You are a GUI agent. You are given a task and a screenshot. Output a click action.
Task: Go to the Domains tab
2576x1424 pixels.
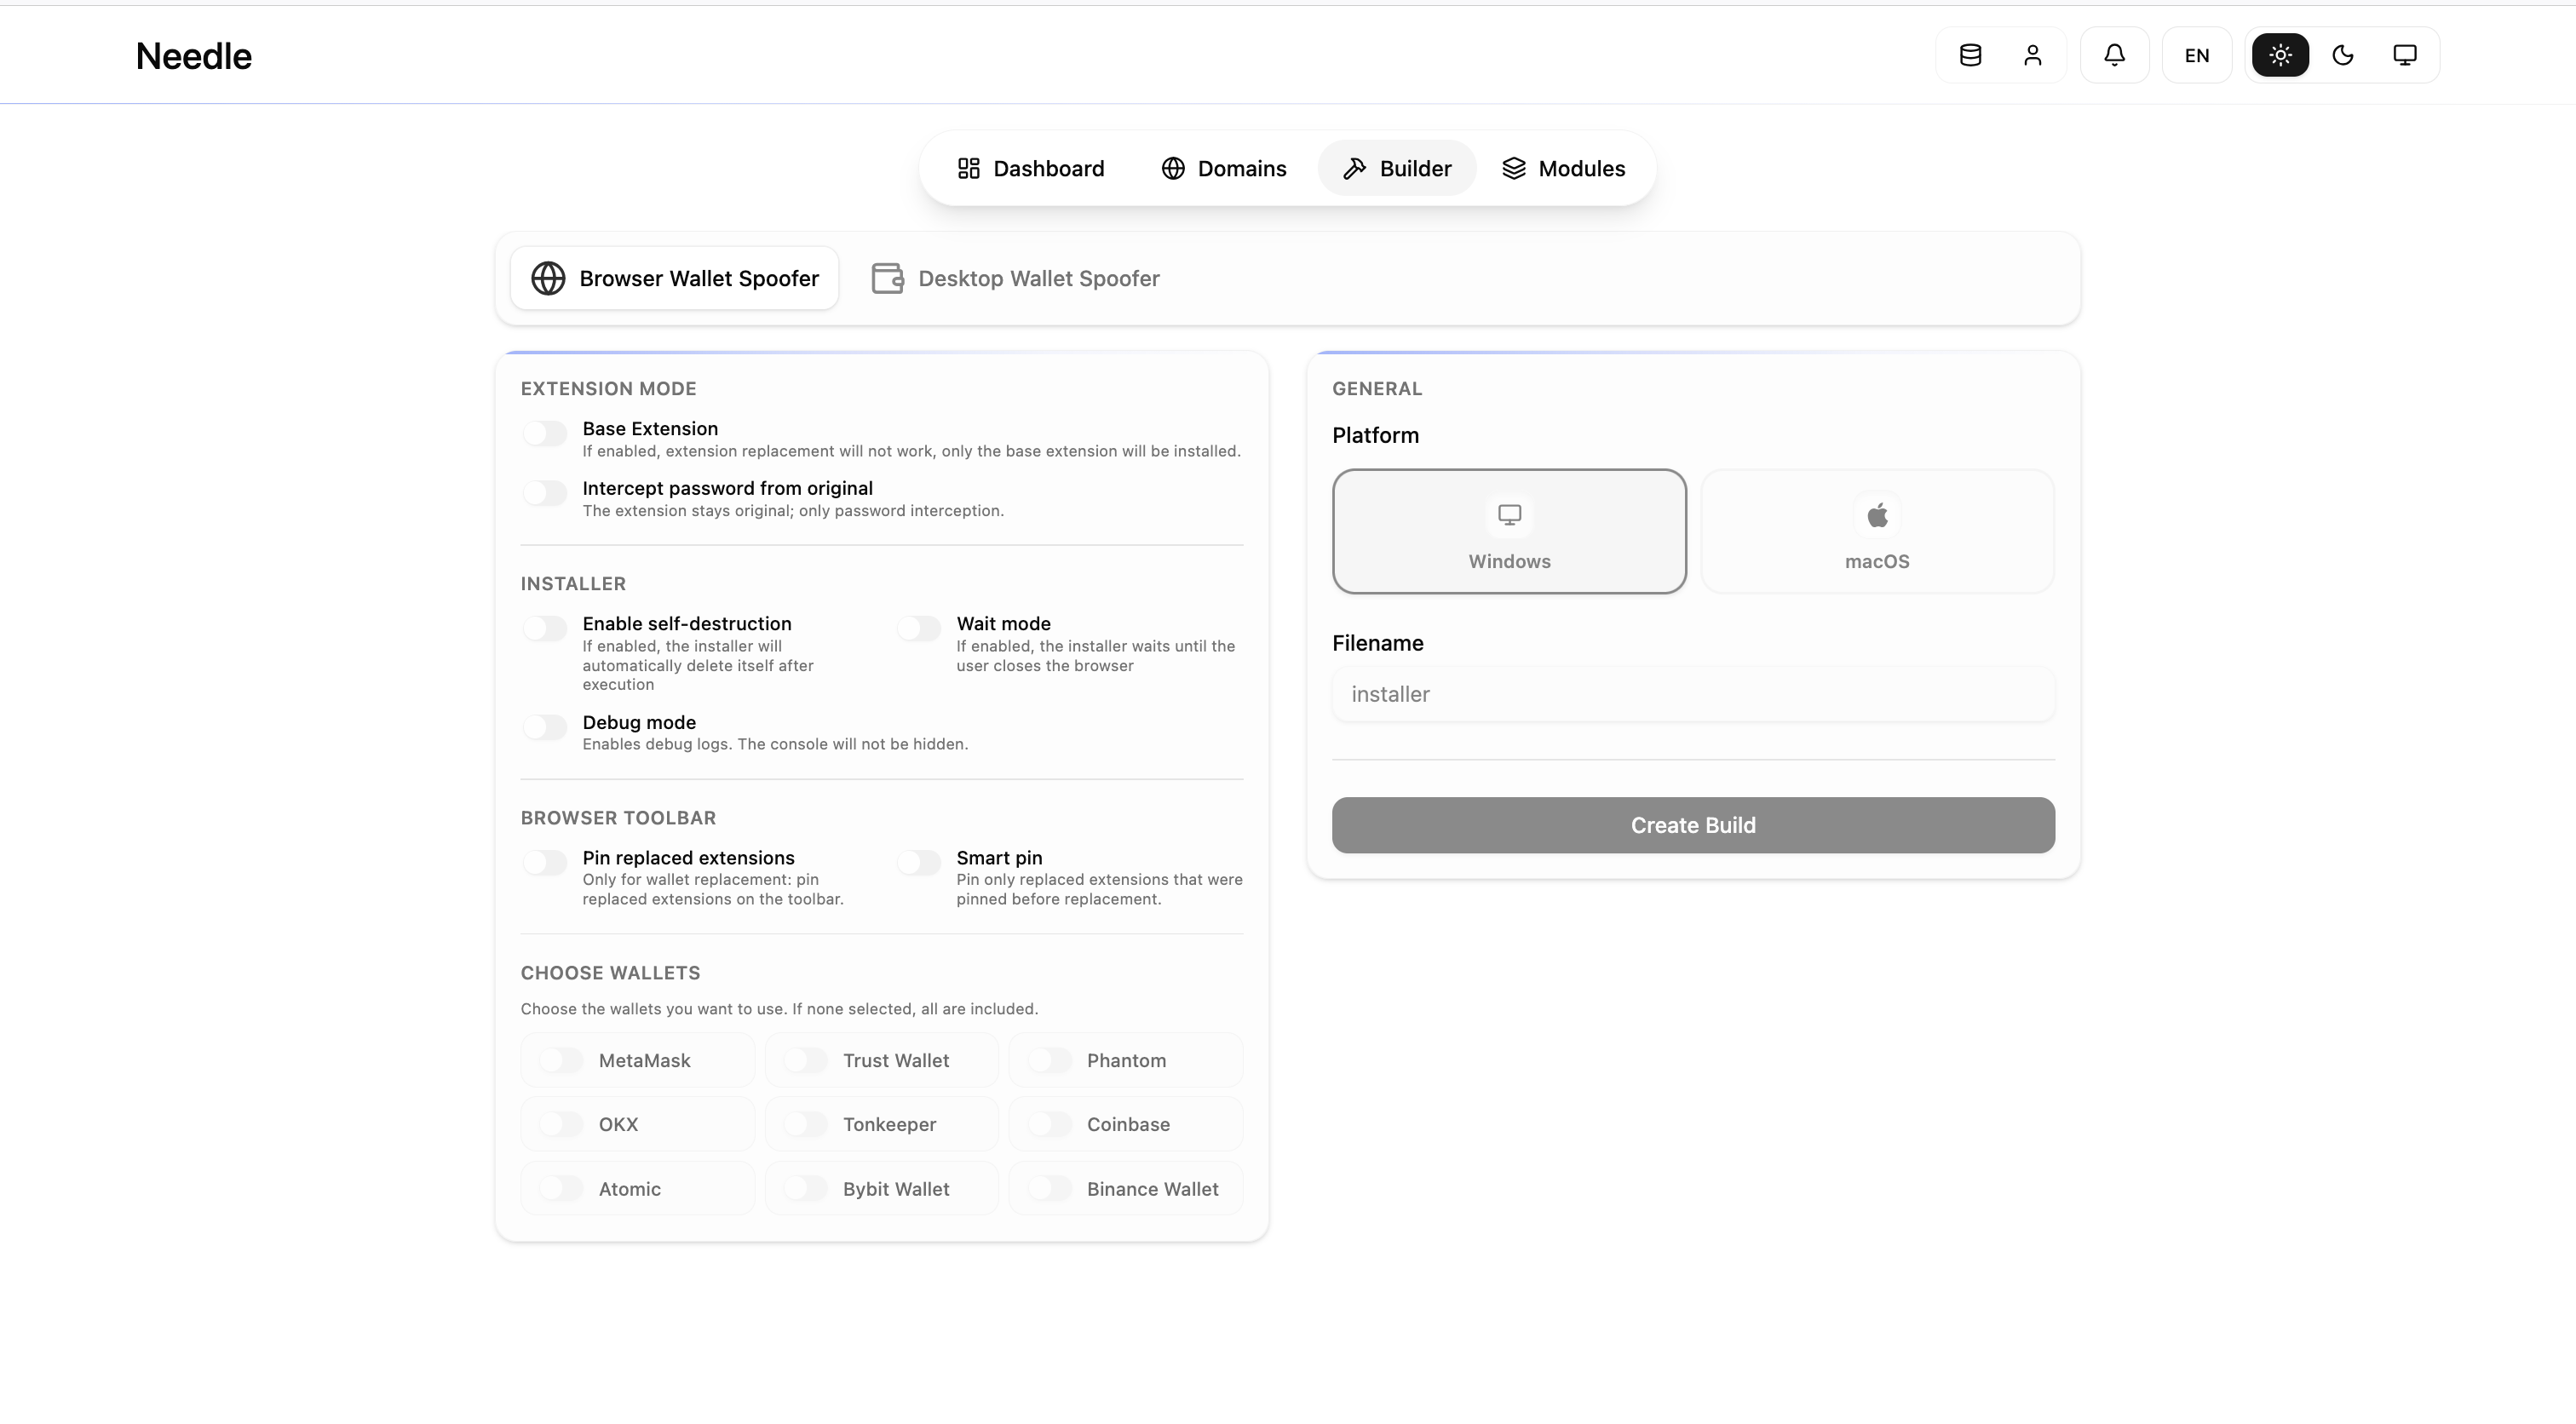1224,168
